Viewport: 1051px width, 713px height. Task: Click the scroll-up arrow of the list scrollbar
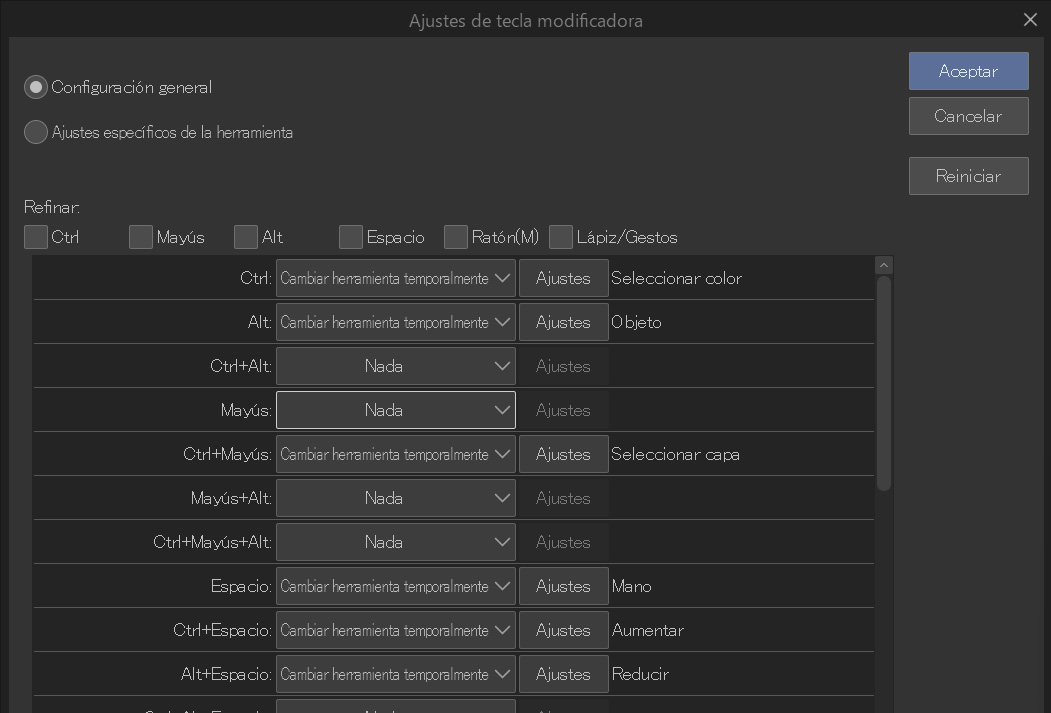click(883, 266)
